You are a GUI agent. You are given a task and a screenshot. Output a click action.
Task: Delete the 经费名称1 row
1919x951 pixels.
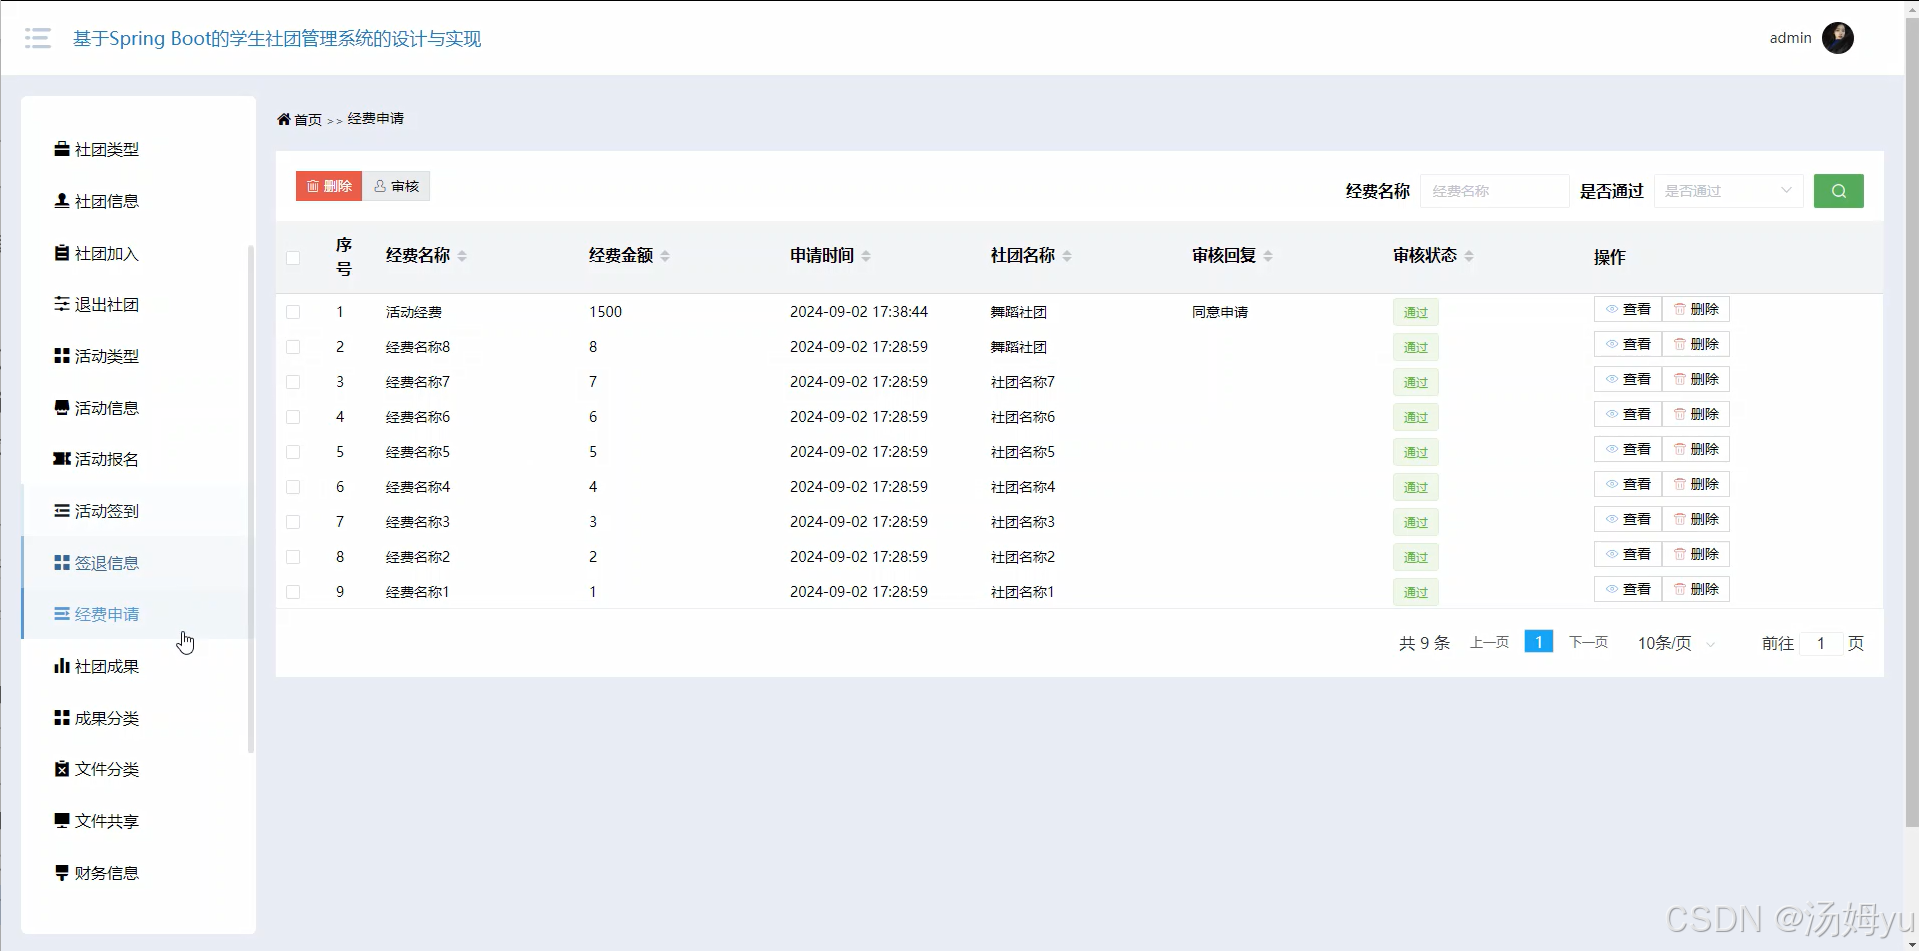pos(1696,589)
